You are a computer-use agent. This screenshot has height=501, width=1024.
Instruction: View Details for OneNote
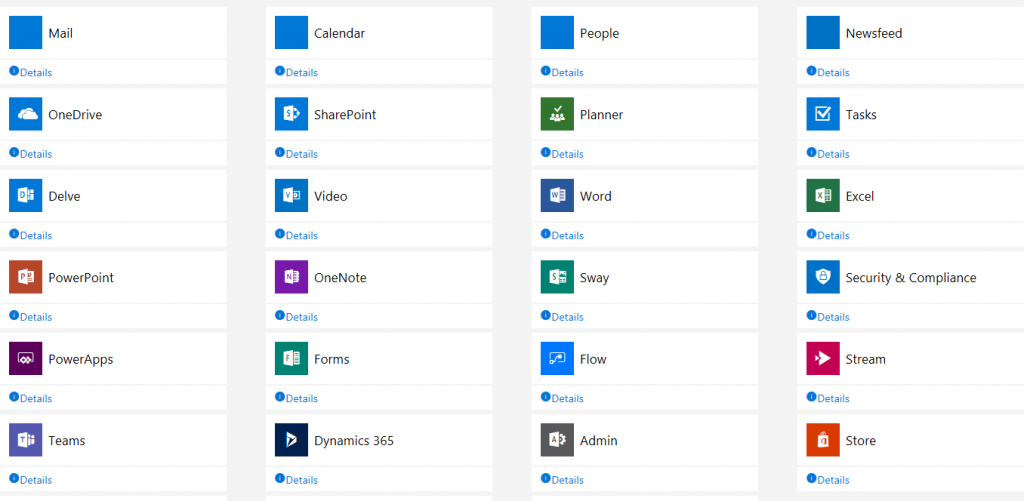[296, 317]
